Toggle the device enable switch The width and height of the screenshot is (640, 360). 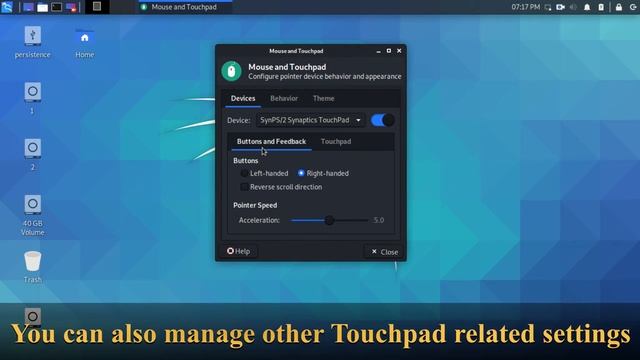click(x=382, y=120)
